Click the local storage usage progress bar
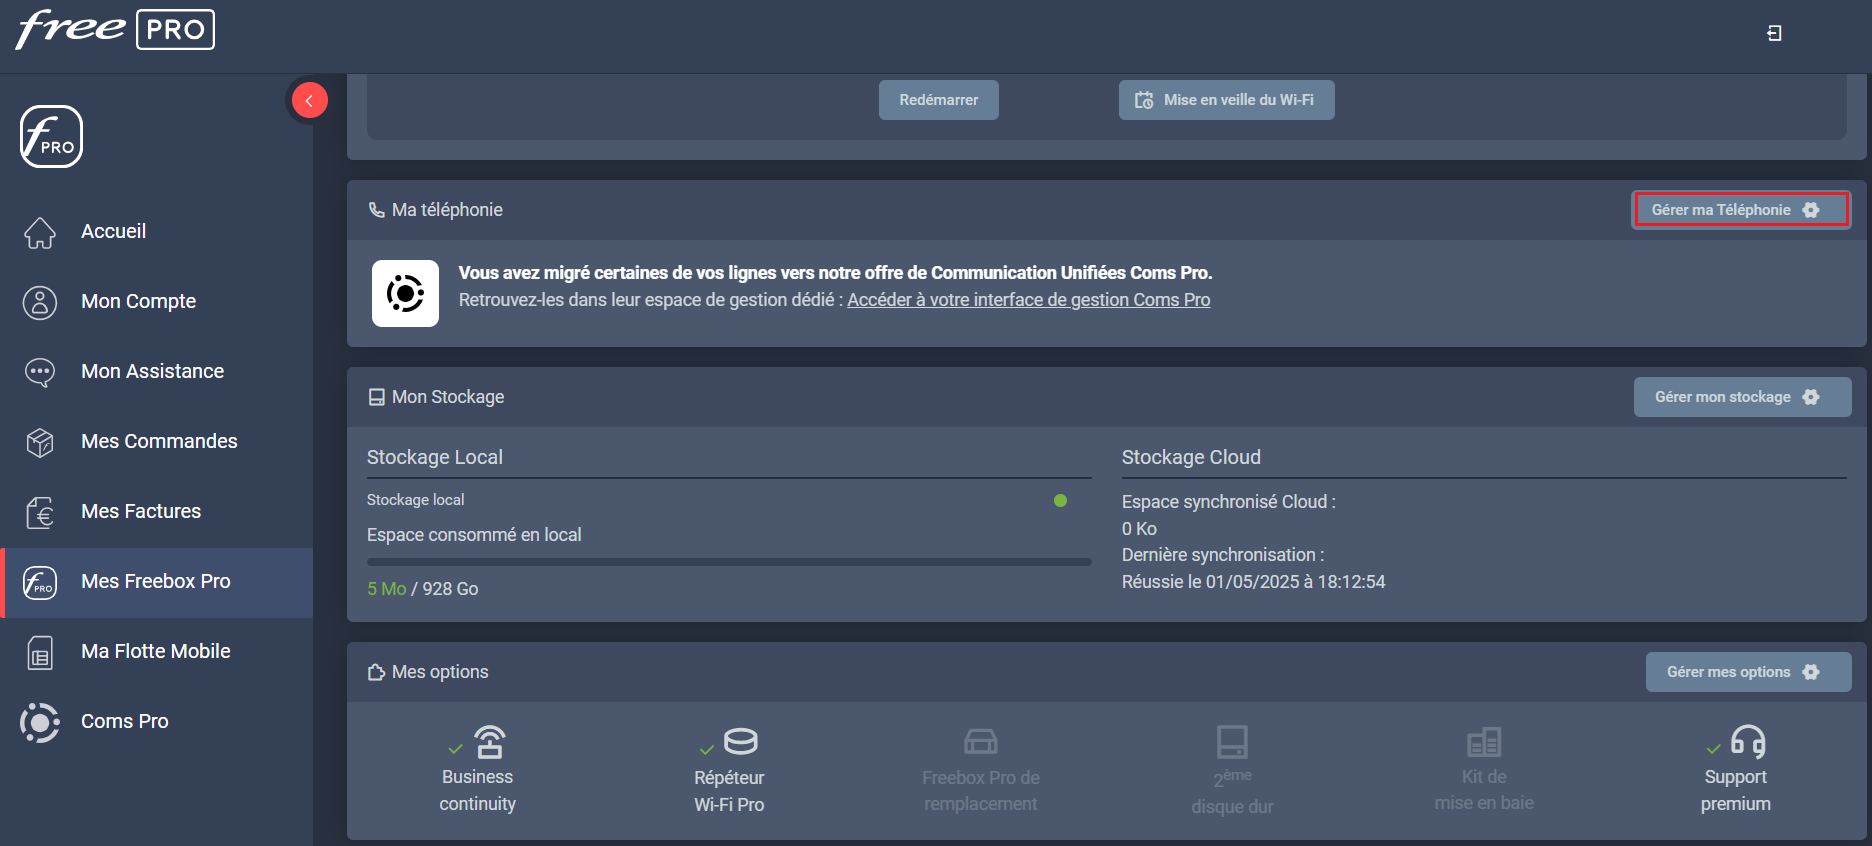Screen dimensions: 1872x846 click(x=728, y=562)
